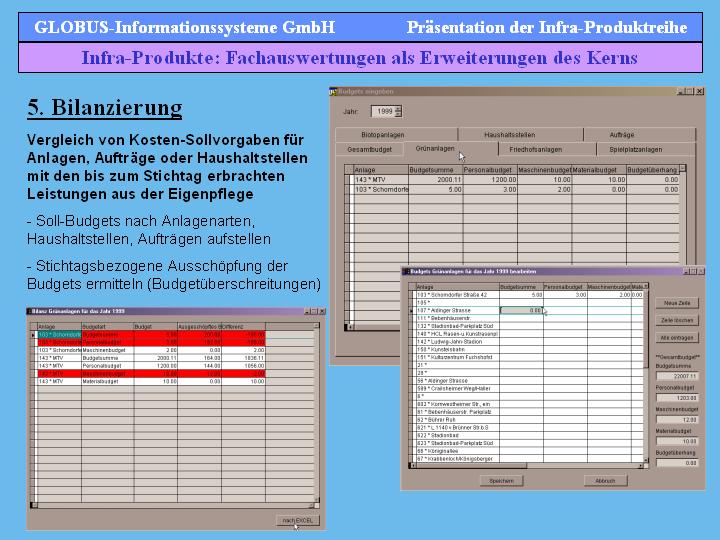Image resolution: width=720 pixels, height=540 pixels.
Task: Open the Friedhofsanlagen tab
Action: tap(536, 149)
